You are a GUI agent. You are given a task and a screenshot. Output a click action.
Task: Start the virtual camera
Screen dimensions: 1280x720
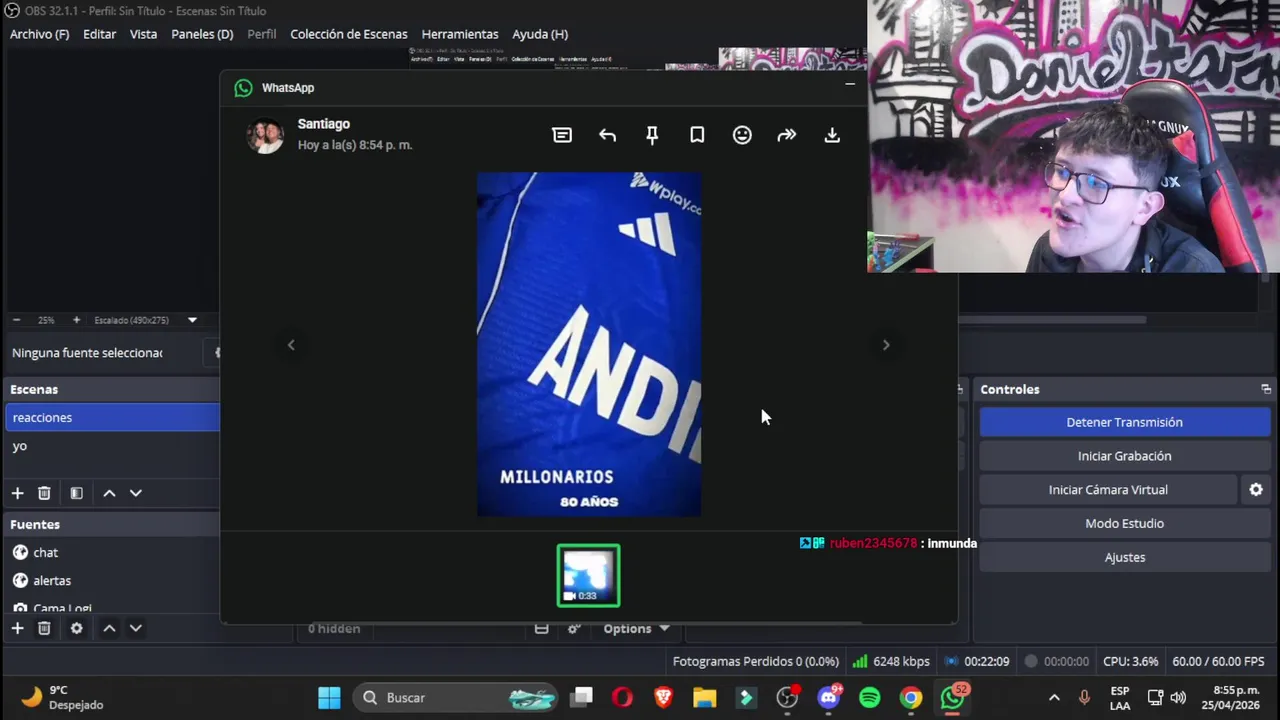(1108, 490)
